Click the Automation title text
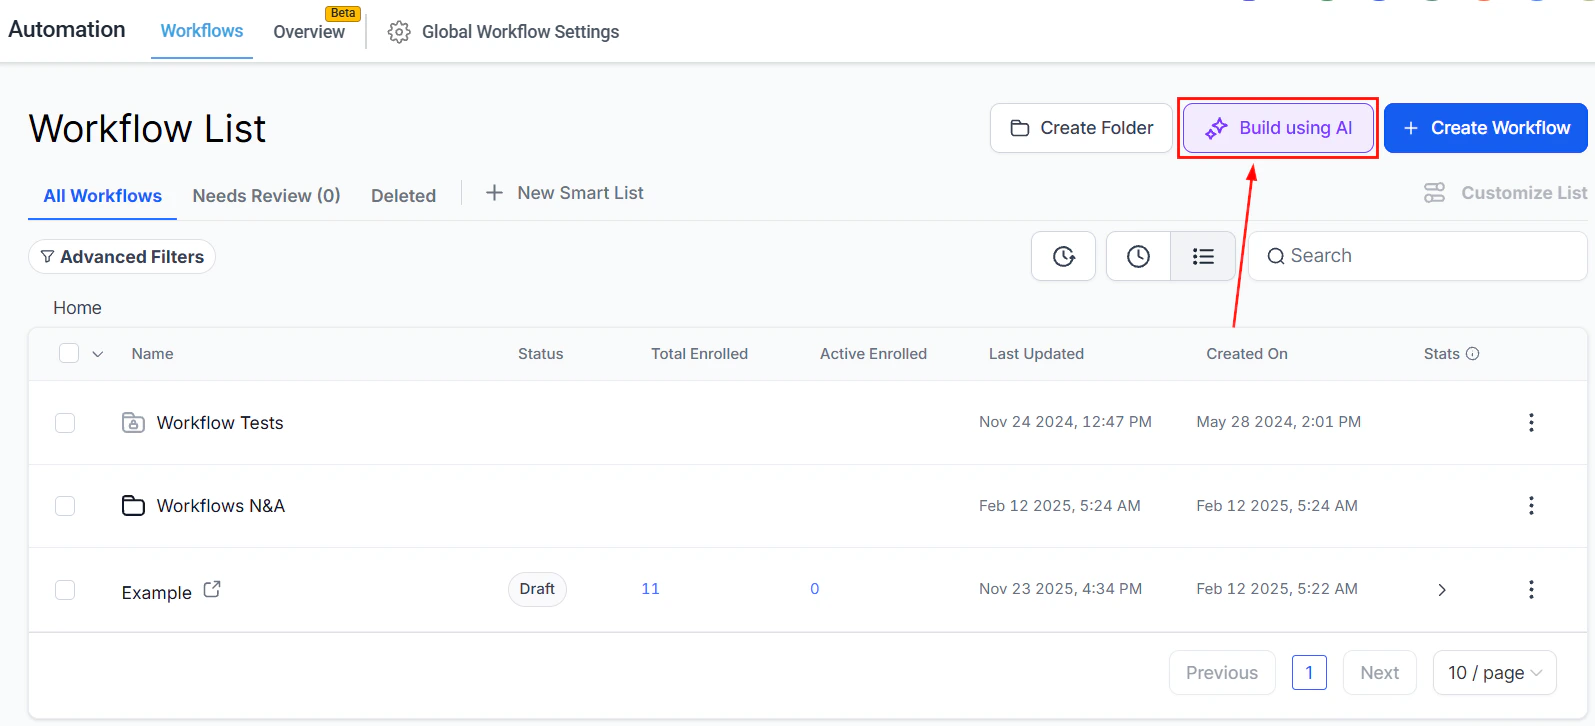This screenshot has height=726, width=1595. (x=67, y=29)
